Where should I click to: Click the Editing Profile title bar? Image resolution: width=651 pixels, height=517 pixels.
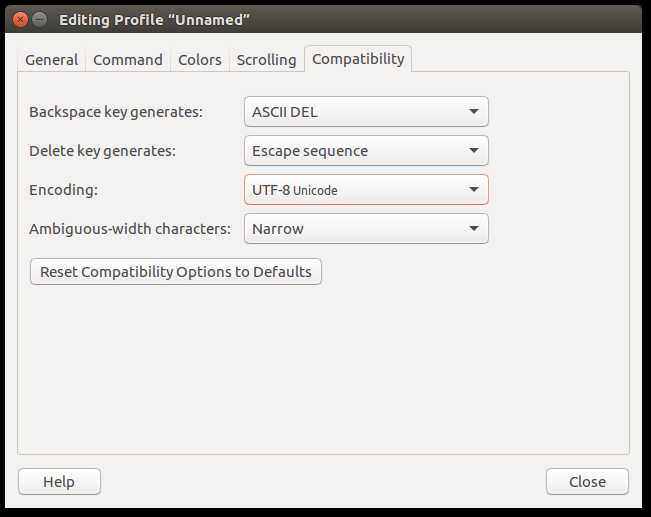tap(300, 19)
